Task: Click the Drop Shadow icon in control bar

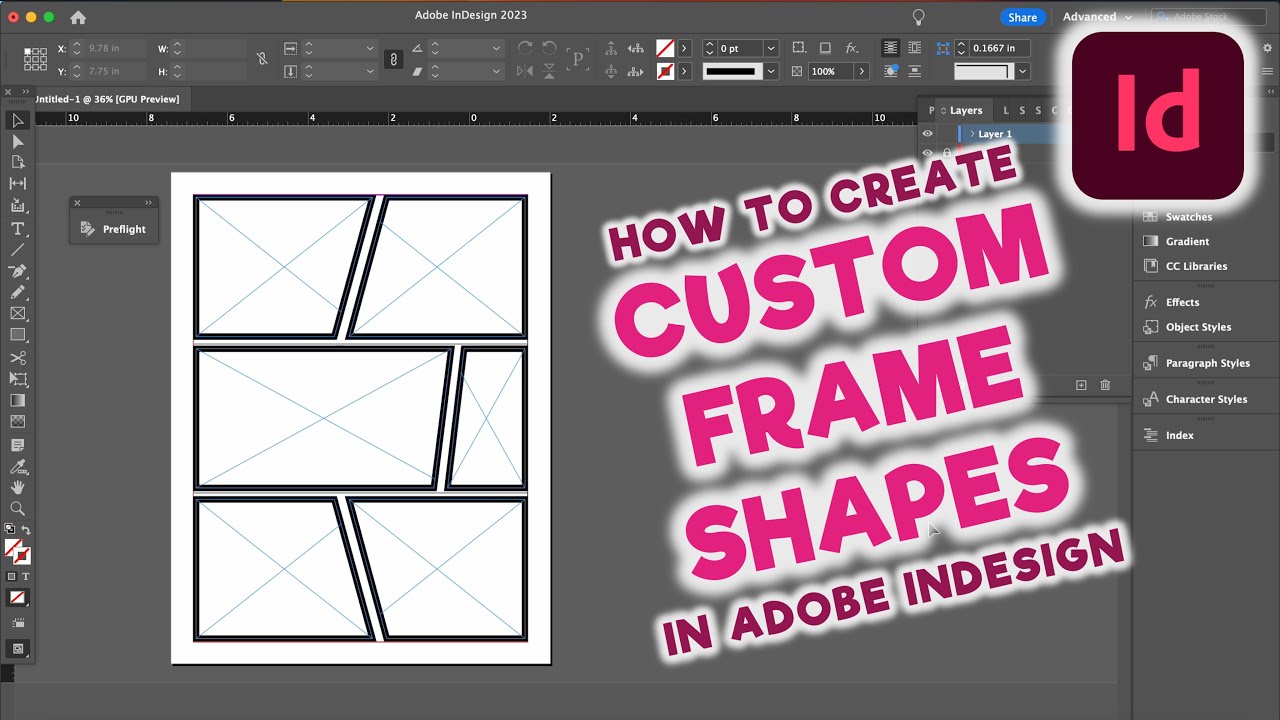Action: [x=825, y=48]
